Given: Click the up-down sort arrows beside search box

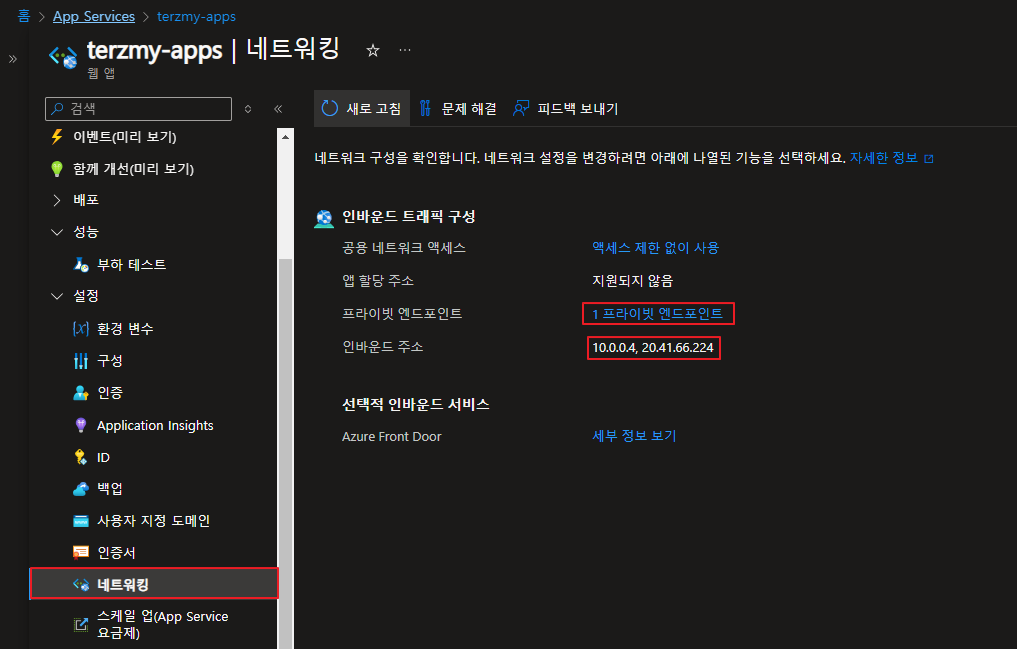Looking at the screenshot, I should point(248,109).
